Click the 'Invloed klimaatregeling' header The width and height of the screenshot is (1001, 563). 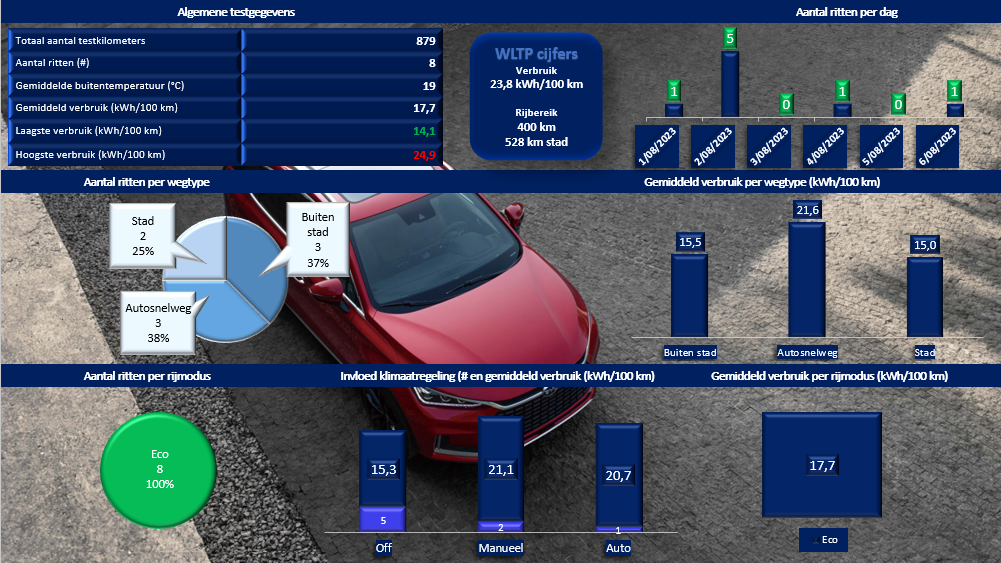(497, 376)
